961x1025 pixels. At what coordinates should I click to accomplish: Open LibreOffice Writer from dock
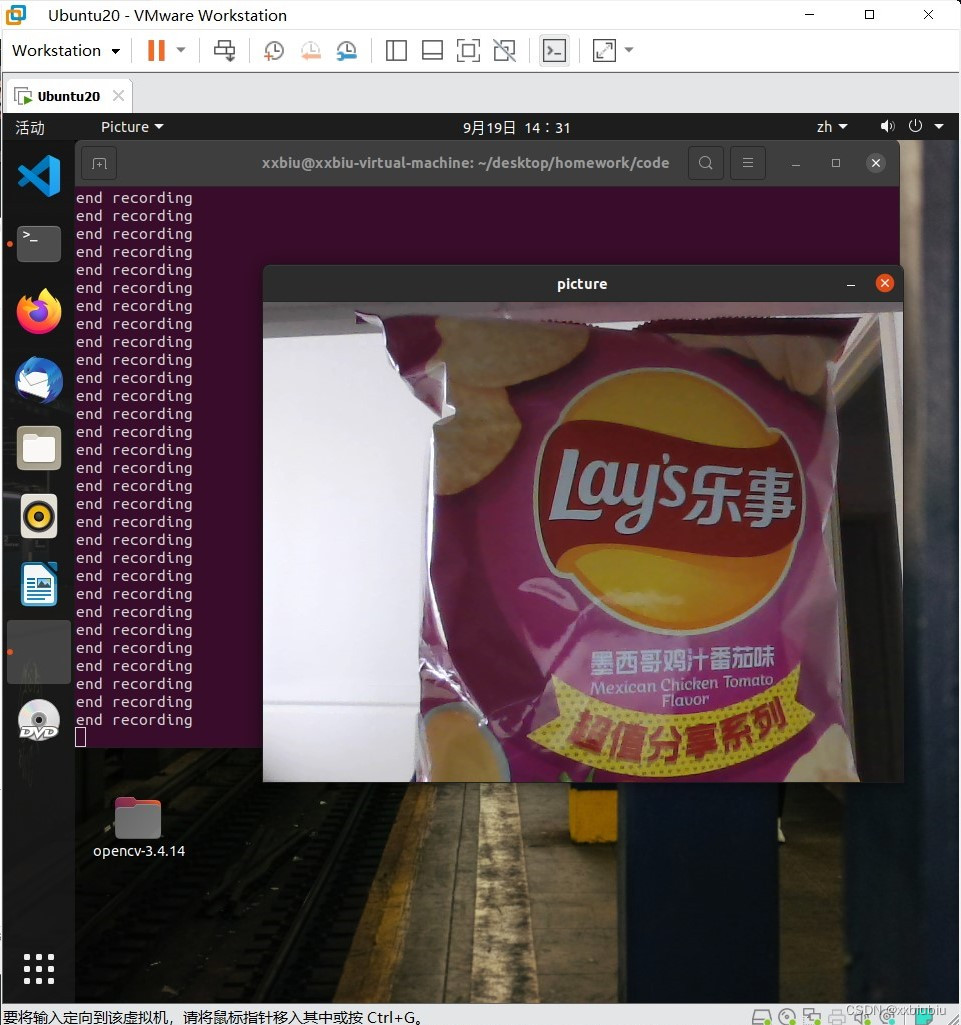pyautogui.click(x=39, y=584)
